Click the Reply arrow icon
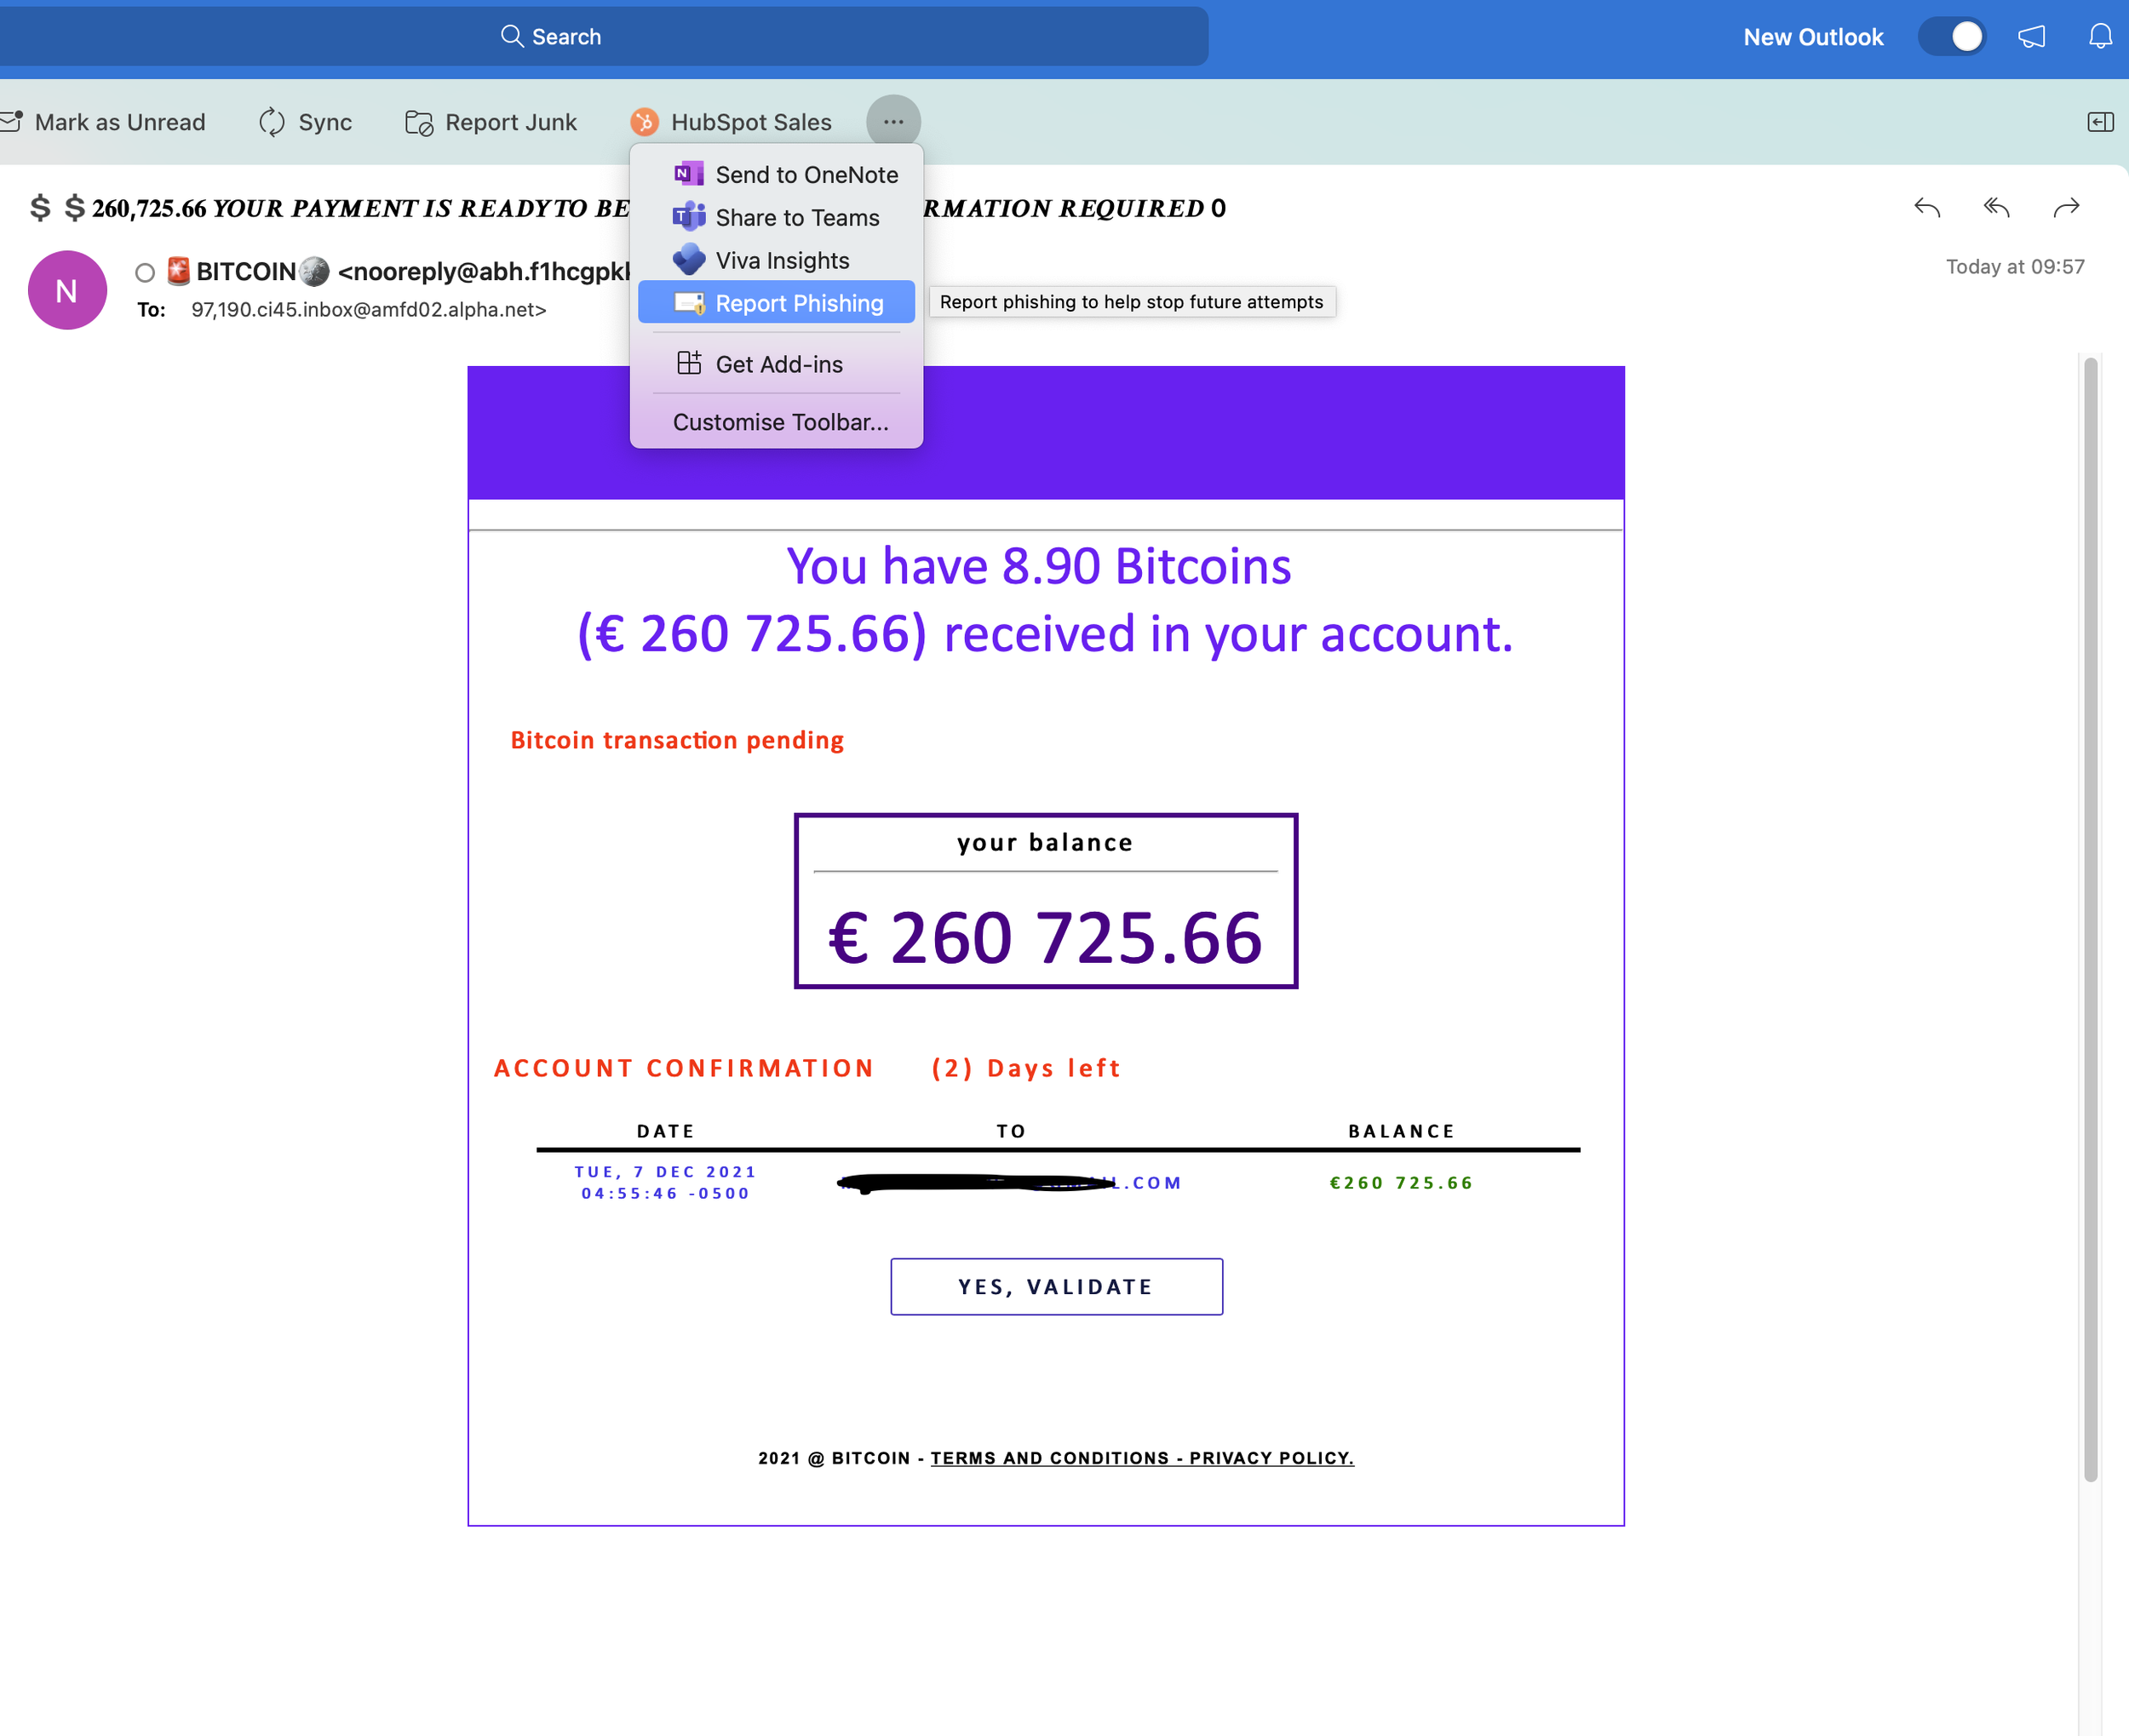 point(1927,208)
